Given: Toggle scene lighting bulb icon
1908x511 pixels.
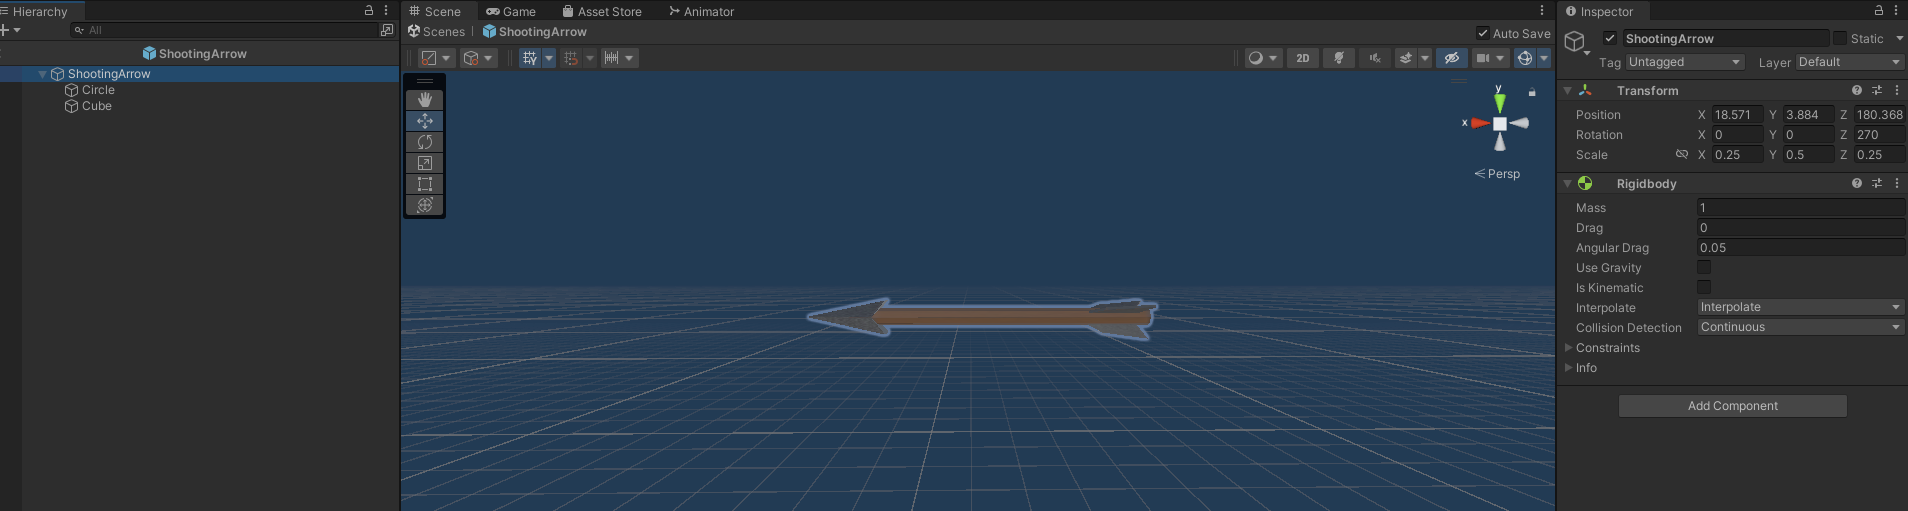Looking at the screenshot, I should [1338, 58].
